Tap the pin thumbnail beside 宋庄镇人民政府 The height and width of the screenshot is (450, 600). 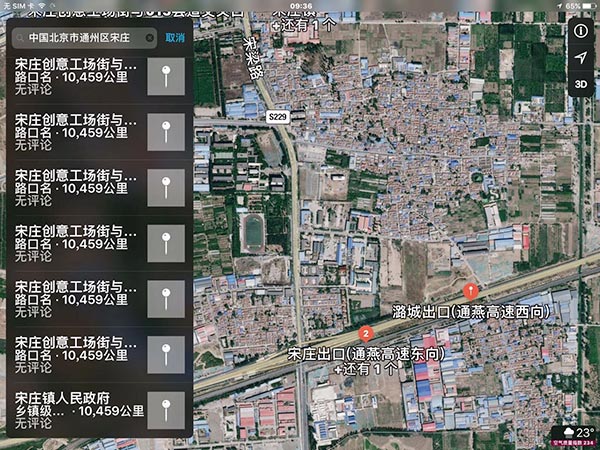(165, 410)
